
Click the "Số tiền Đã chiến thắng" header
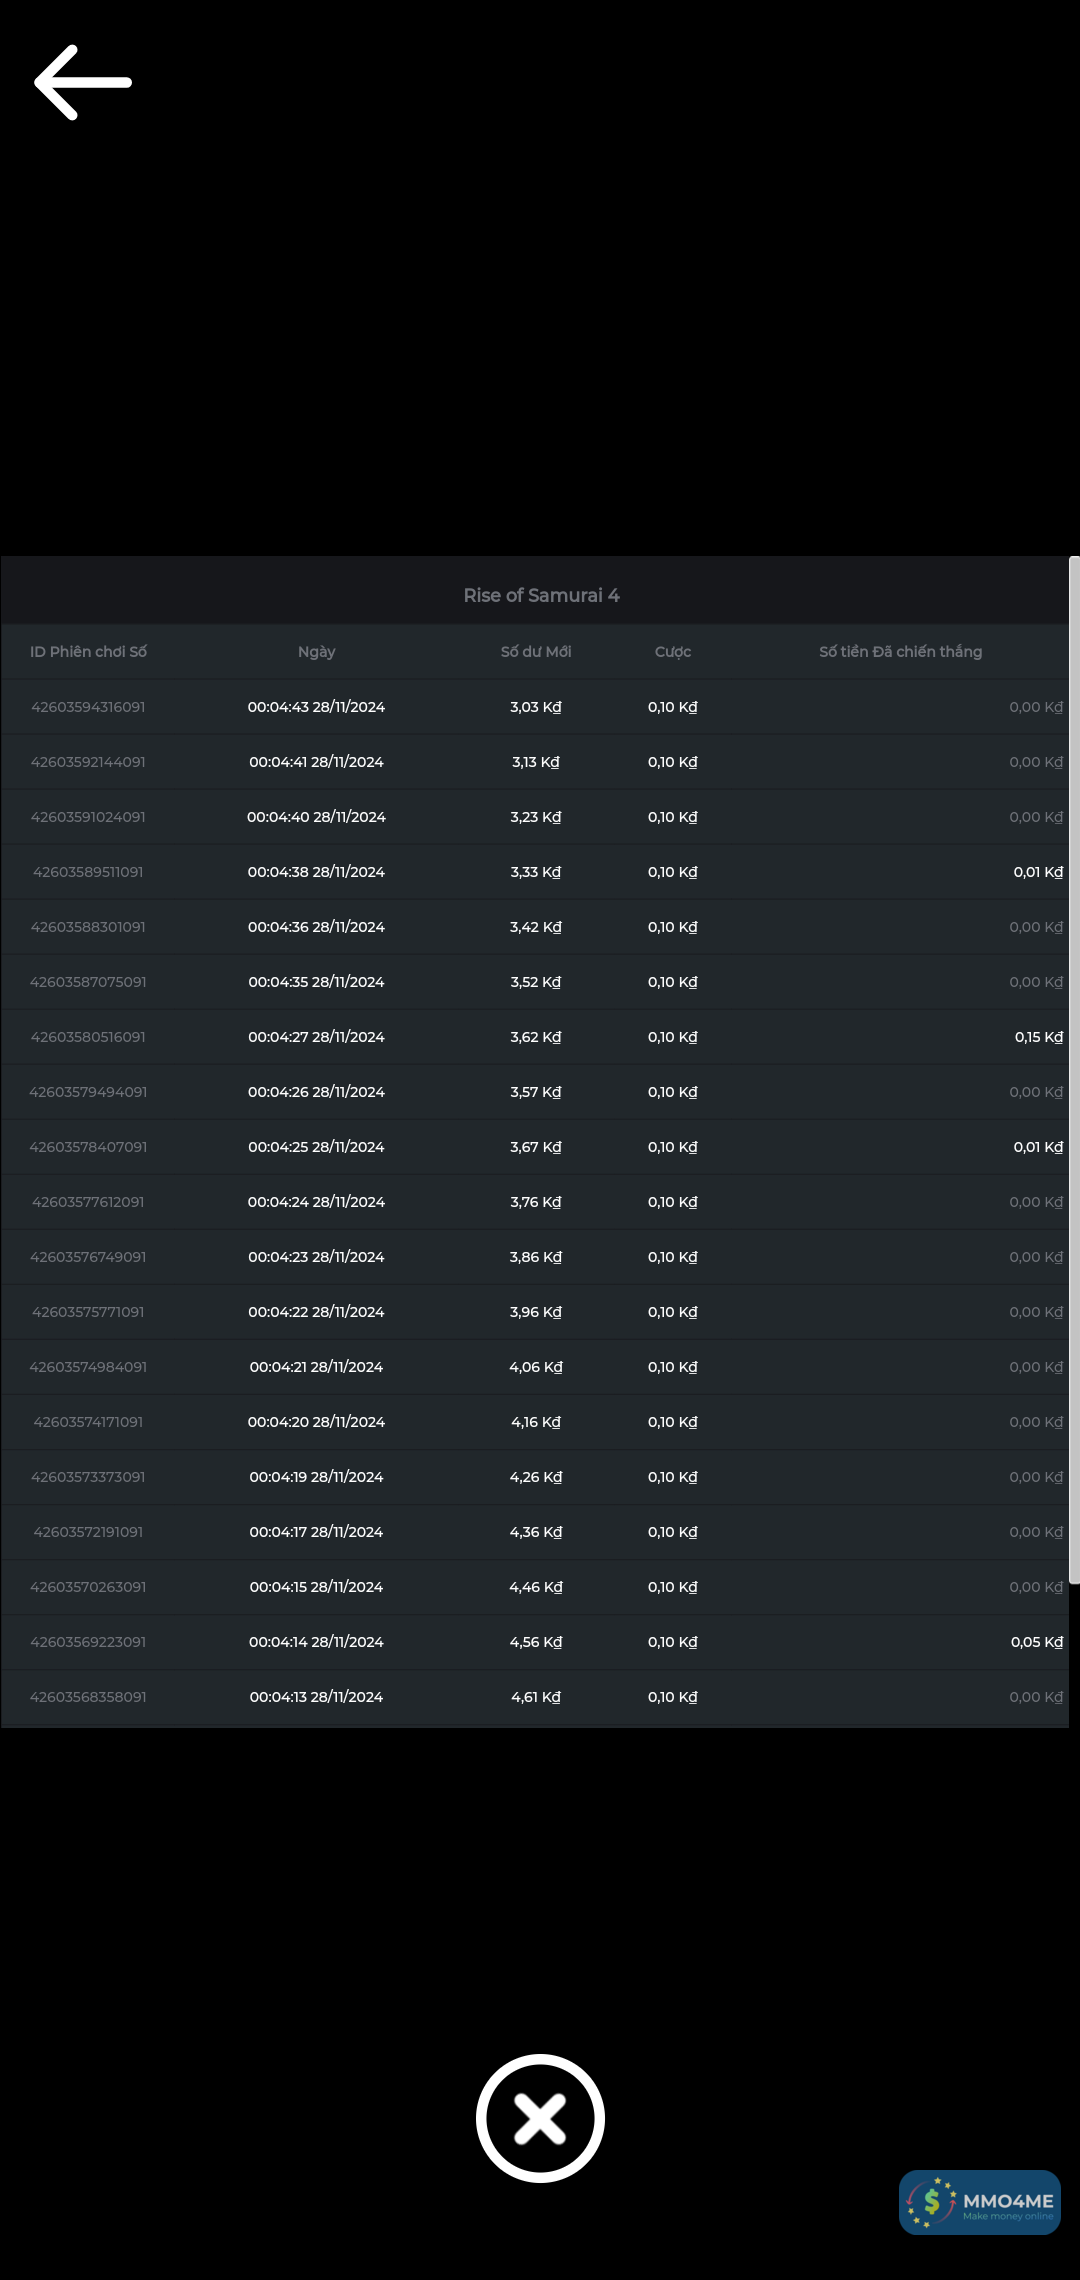coord(900,652)
